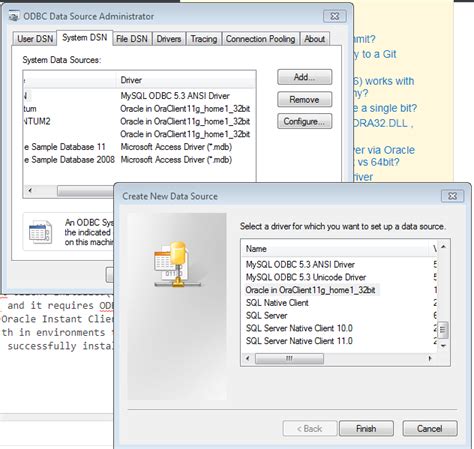
Task: Click the Configure... button
Action: pyautogui.click(x=304, y=121)
